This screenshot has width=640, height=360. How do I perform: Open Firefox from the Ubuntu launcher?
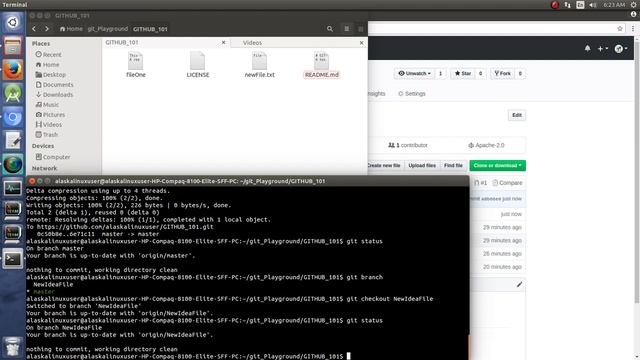coord(13,70)
